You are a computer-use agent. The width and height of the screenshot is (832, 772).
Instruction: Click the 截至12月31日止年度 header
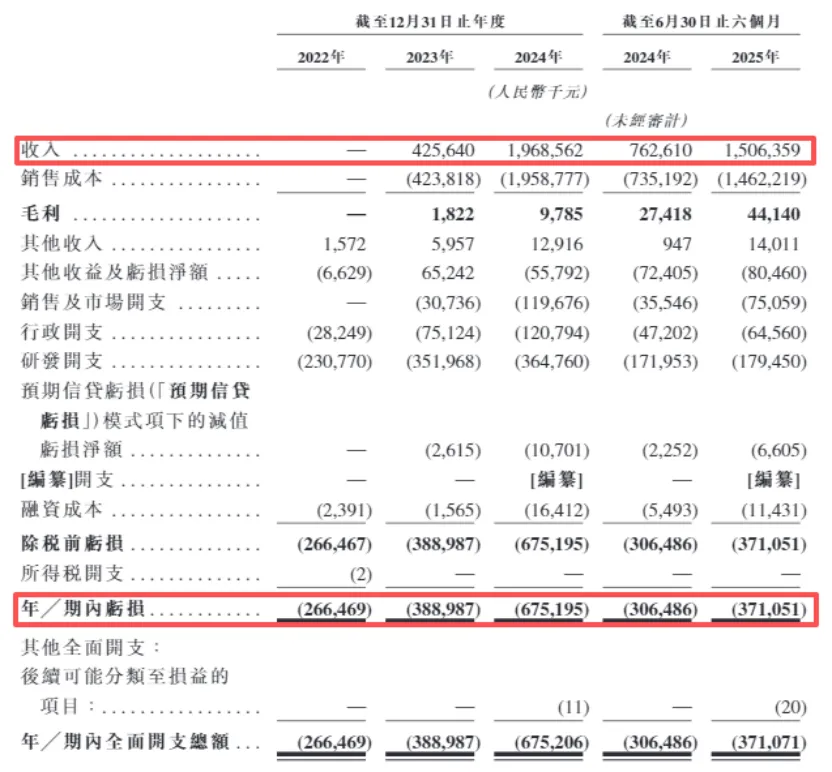pos(430,20)
